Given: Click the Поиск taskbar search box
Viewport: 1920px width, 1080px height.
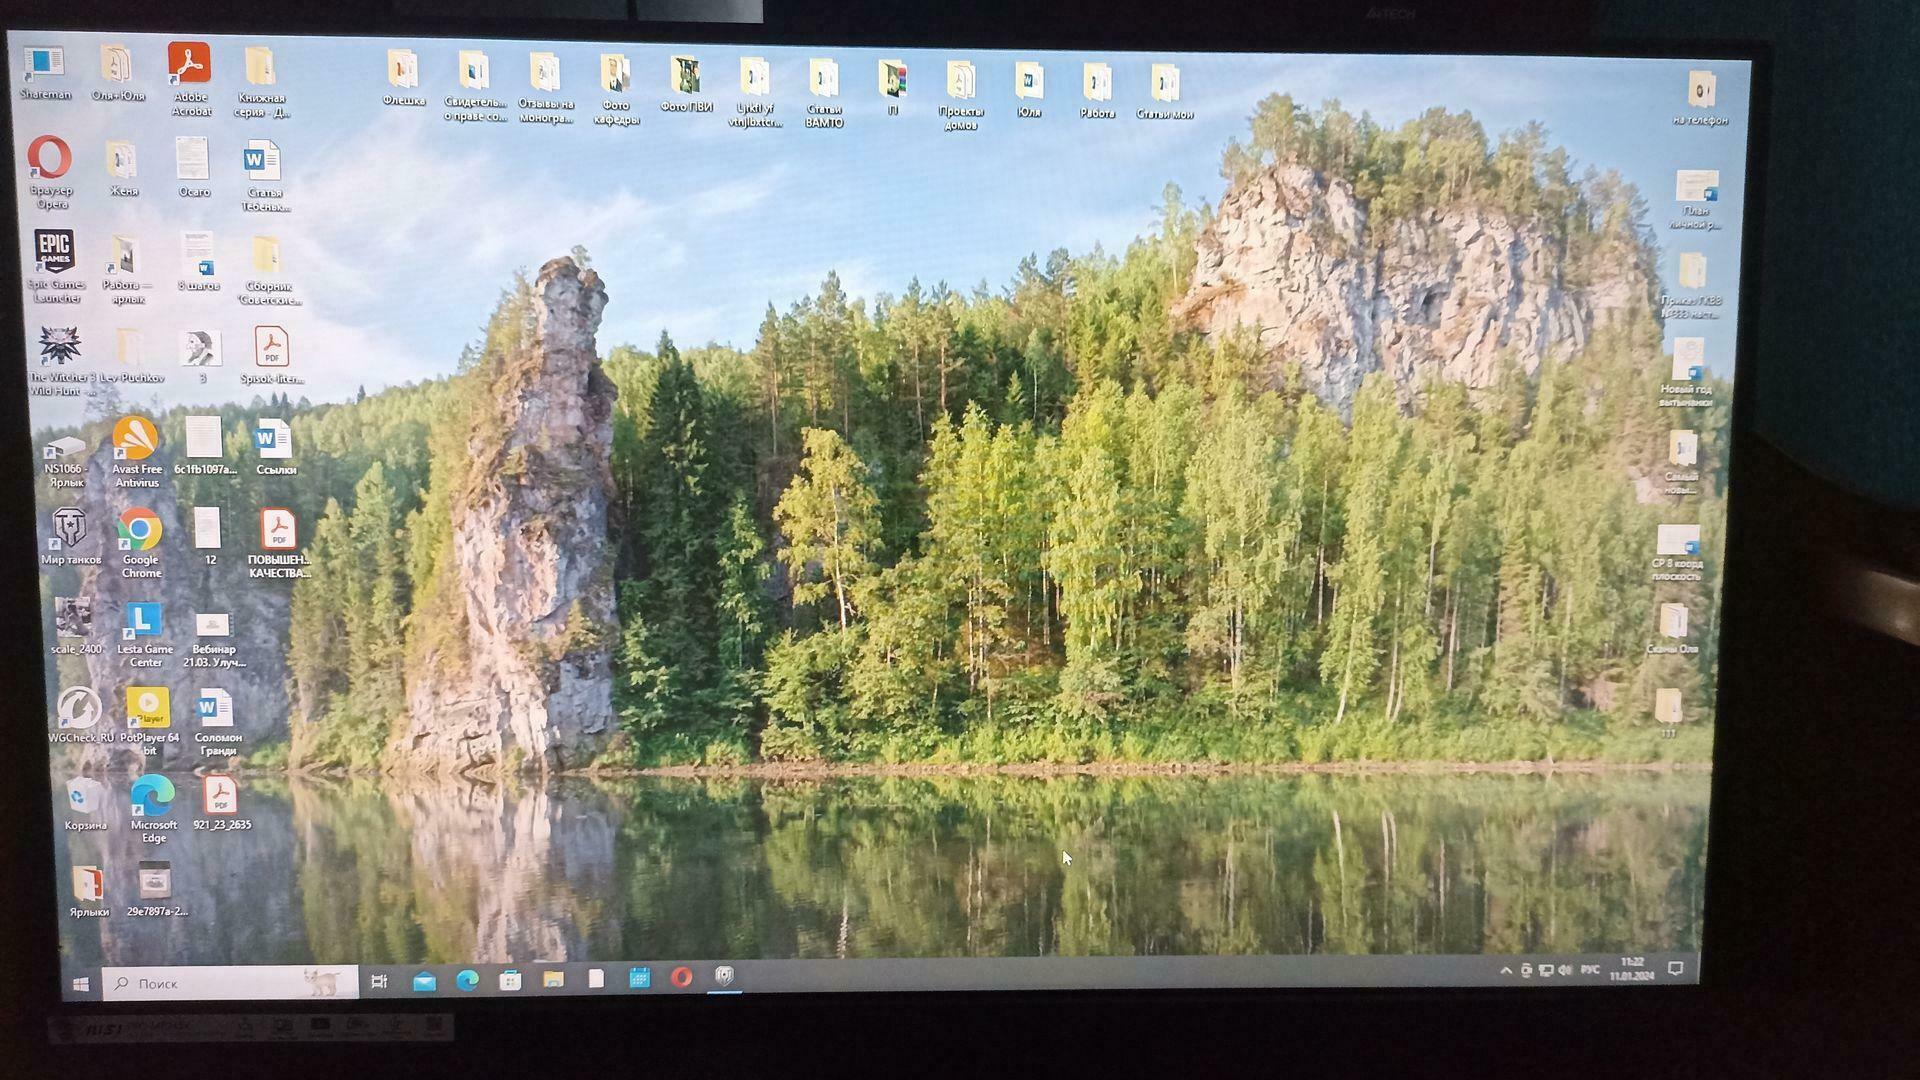Looking at the screenshot, I should tap(230, 983).
